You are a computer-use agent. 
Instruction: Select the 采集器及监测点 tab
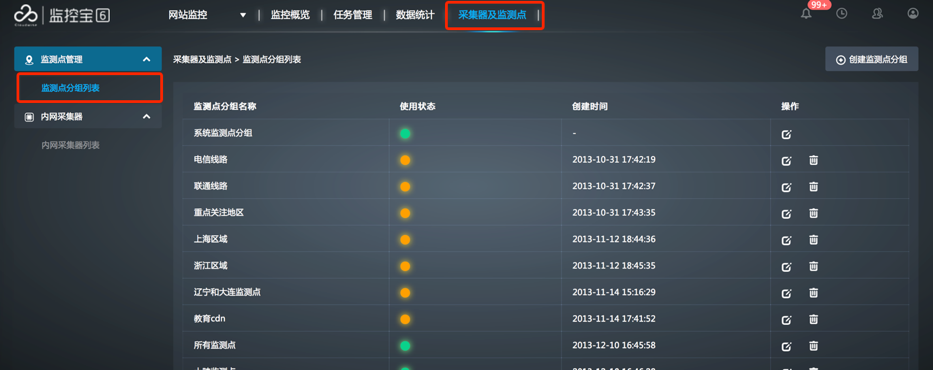coord(492,15)
